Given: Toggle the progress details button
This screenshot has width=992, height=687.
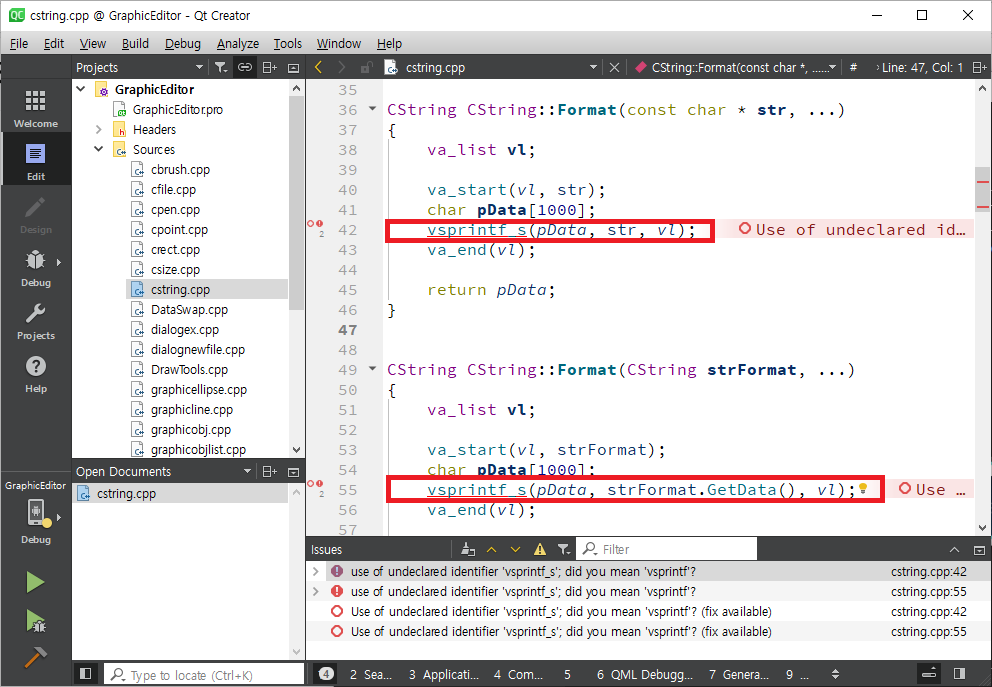Looking at the screenshot, I should pyautogui.click(x=929, y=674).
